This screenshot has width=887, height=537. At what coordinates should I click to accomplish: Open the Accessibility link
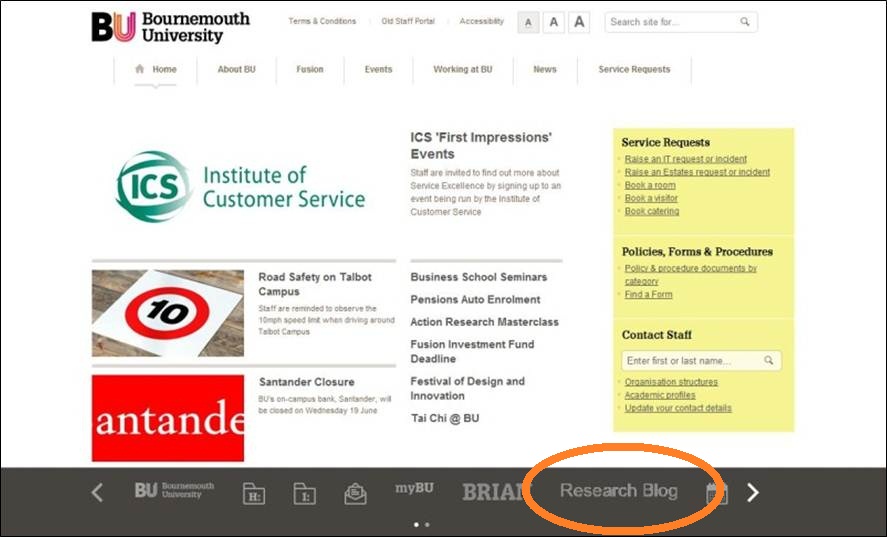pyautogui.click(x=481, y=21)
